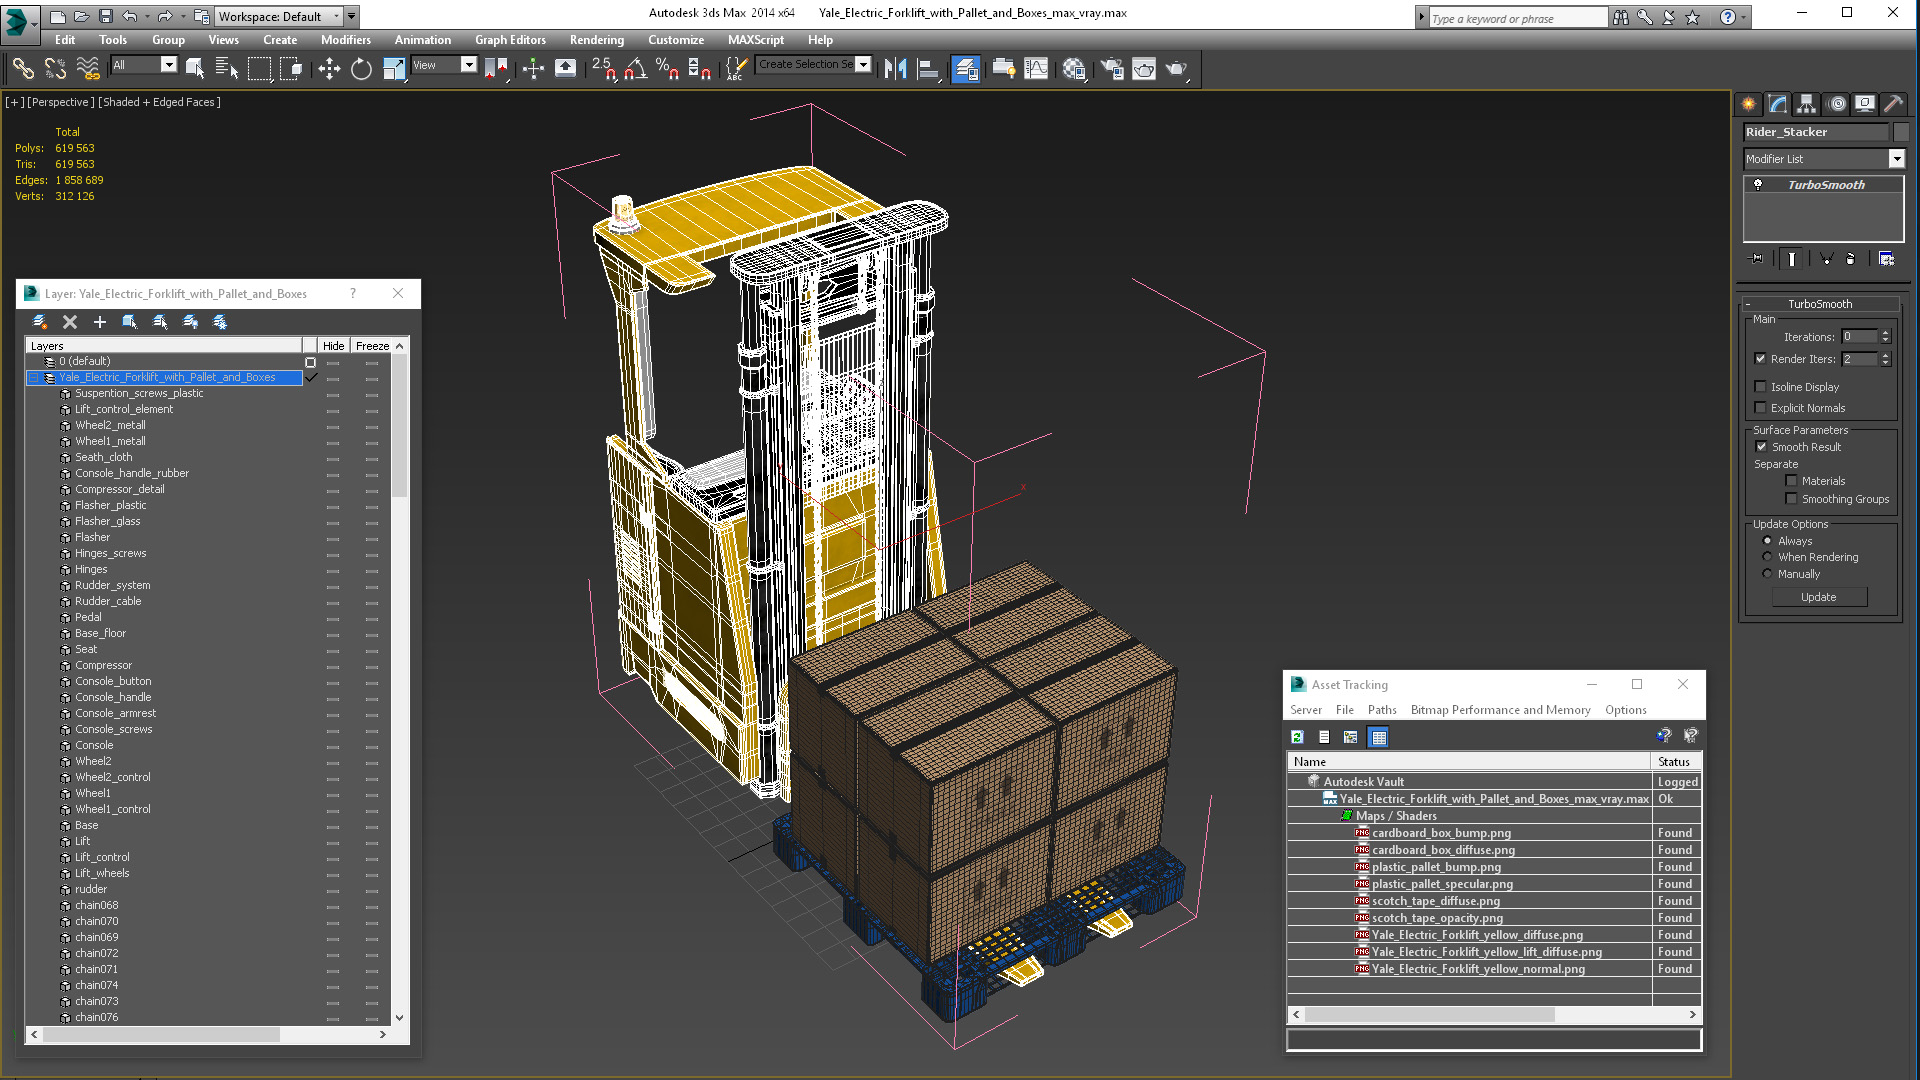This screenshot has width=1920, height=1080.
Task: Open the Curve Editor icon
Action: [x=1036, y=68]
